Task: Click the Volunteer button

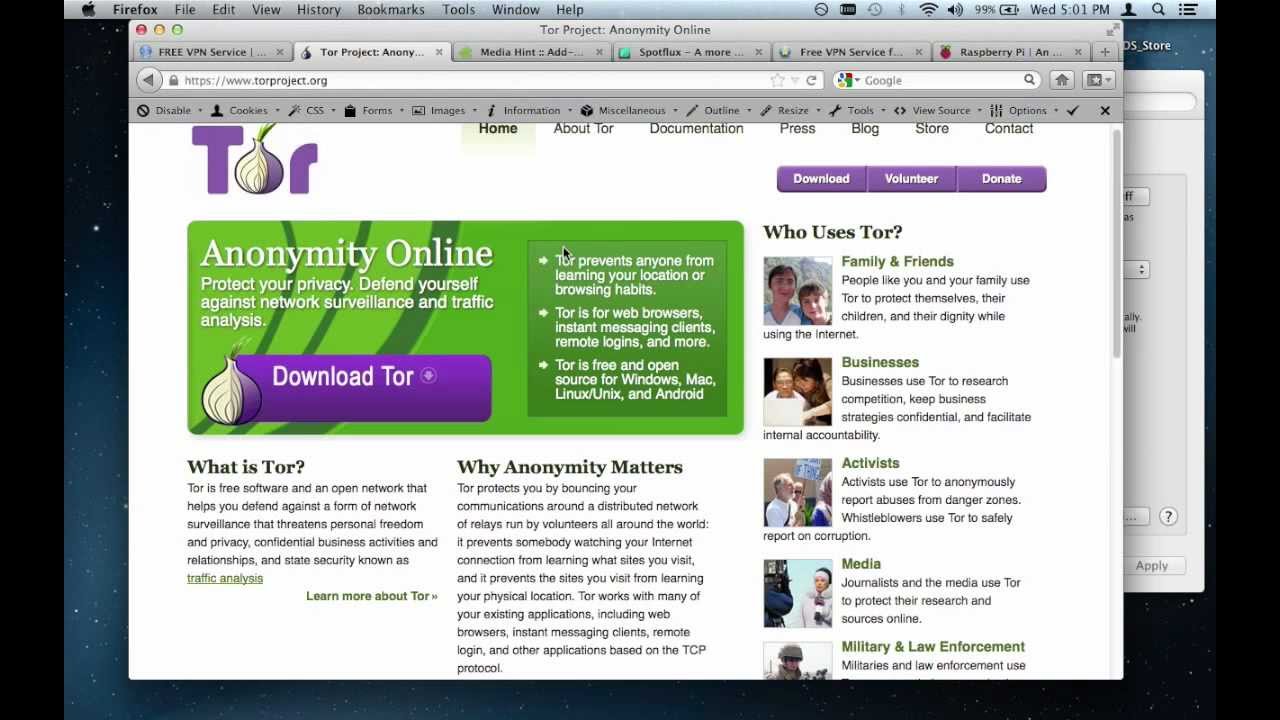Action: [x=911, y=179]
